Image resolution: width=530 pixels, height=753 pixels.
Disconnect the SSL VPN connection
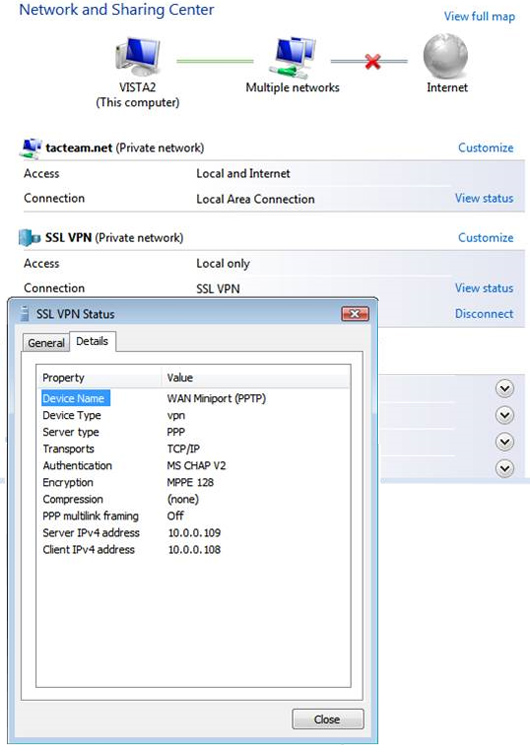coord(484,314)
